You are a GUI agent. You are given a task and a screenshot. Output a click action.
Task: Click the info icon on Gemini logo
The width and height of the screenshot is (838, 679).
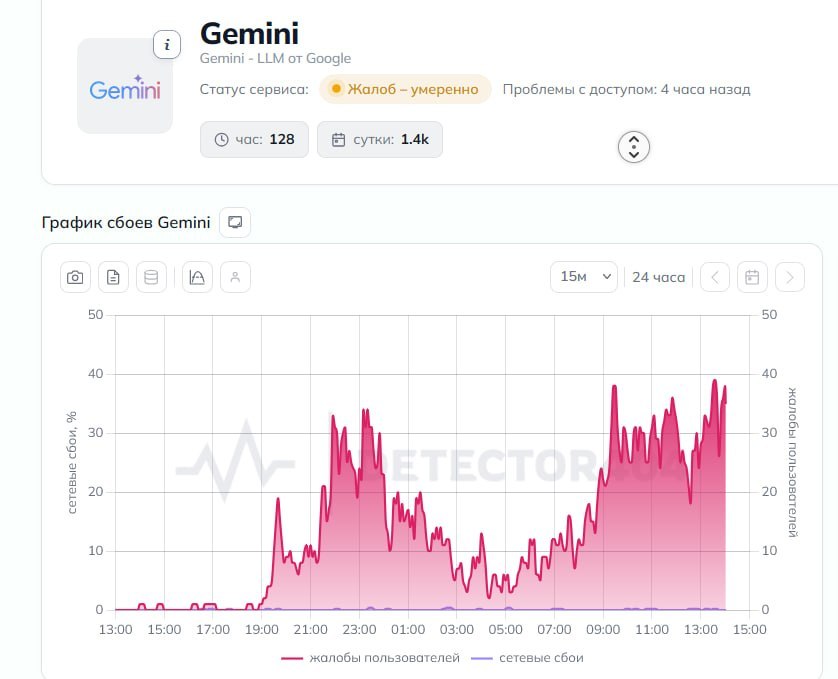167,44
